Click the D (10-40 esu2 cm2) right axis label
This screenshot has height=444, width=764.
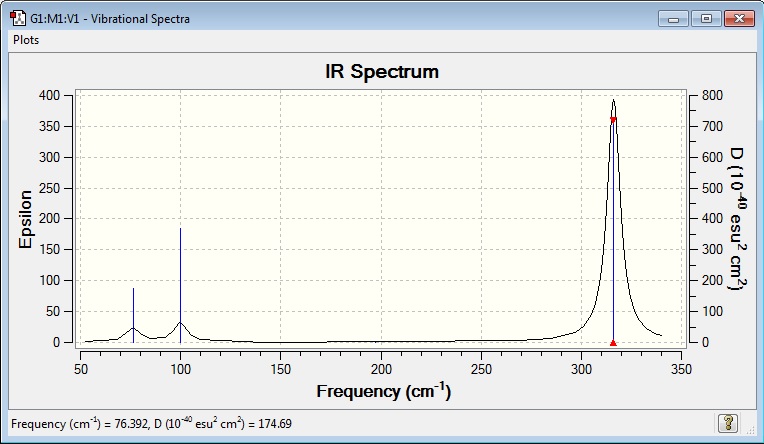[x=737, y=218]
